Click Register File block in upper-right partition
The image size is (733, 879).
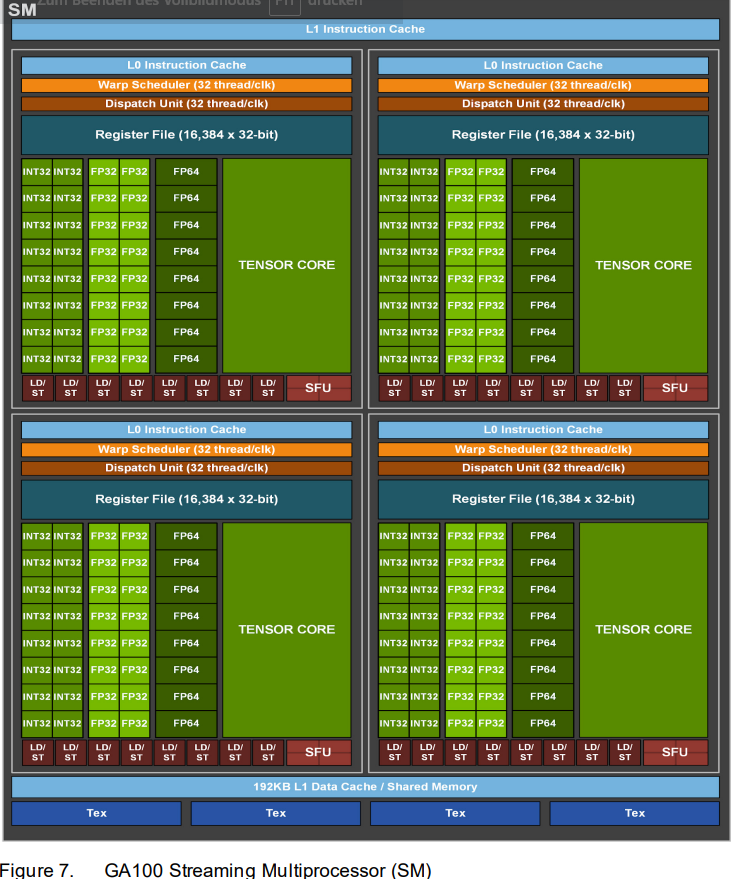click(543, 135)
